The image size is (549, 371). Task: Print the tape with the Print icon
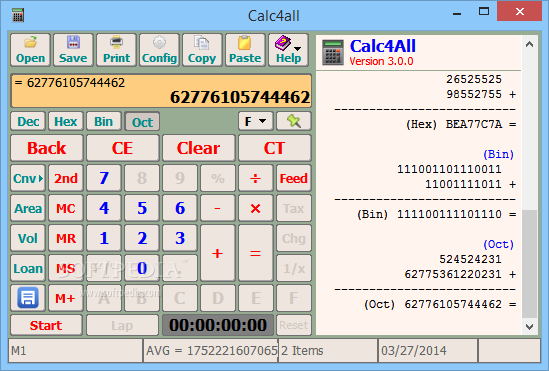116,50
